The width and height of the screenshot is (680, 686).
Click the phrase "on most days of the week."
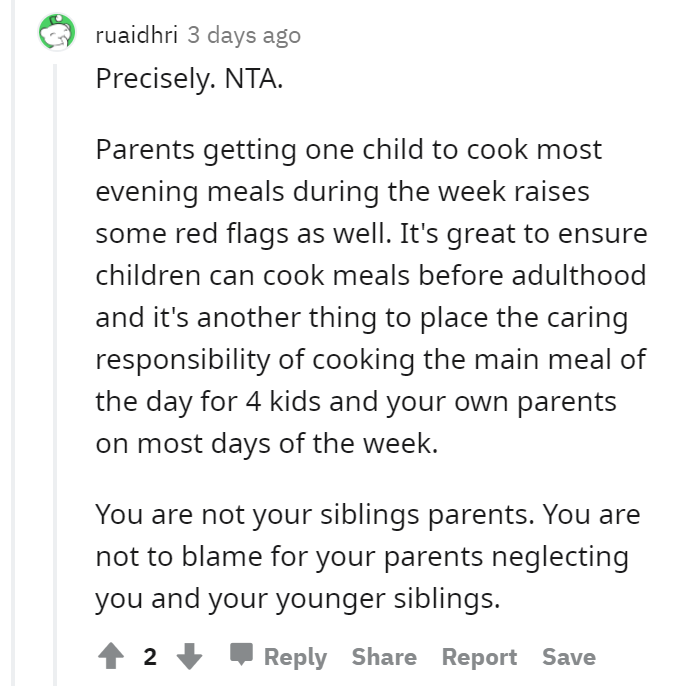[x=267, y=444]
